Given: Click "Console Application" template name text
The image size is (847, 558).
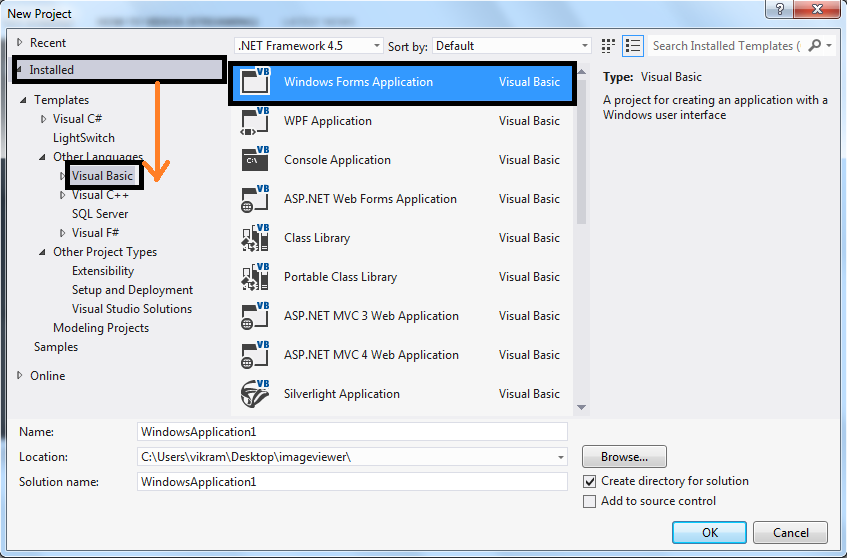Looking at the screenshot, I should [337, 160].
